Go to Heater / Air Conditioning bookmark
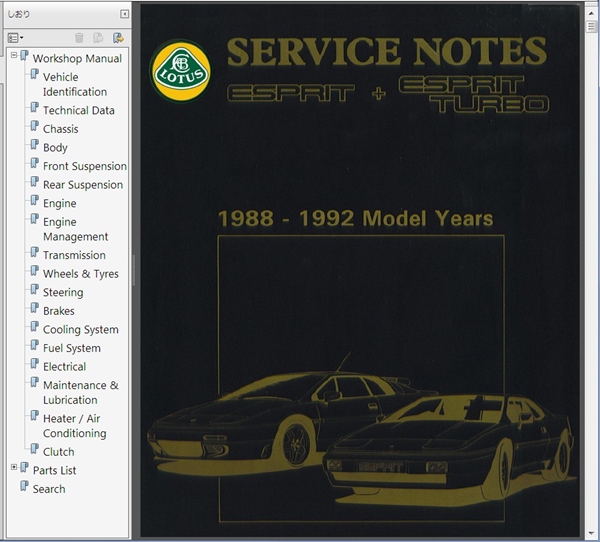The width and height of the screenshot is (600, 542). pyautogui.click(x=75, y=426)
